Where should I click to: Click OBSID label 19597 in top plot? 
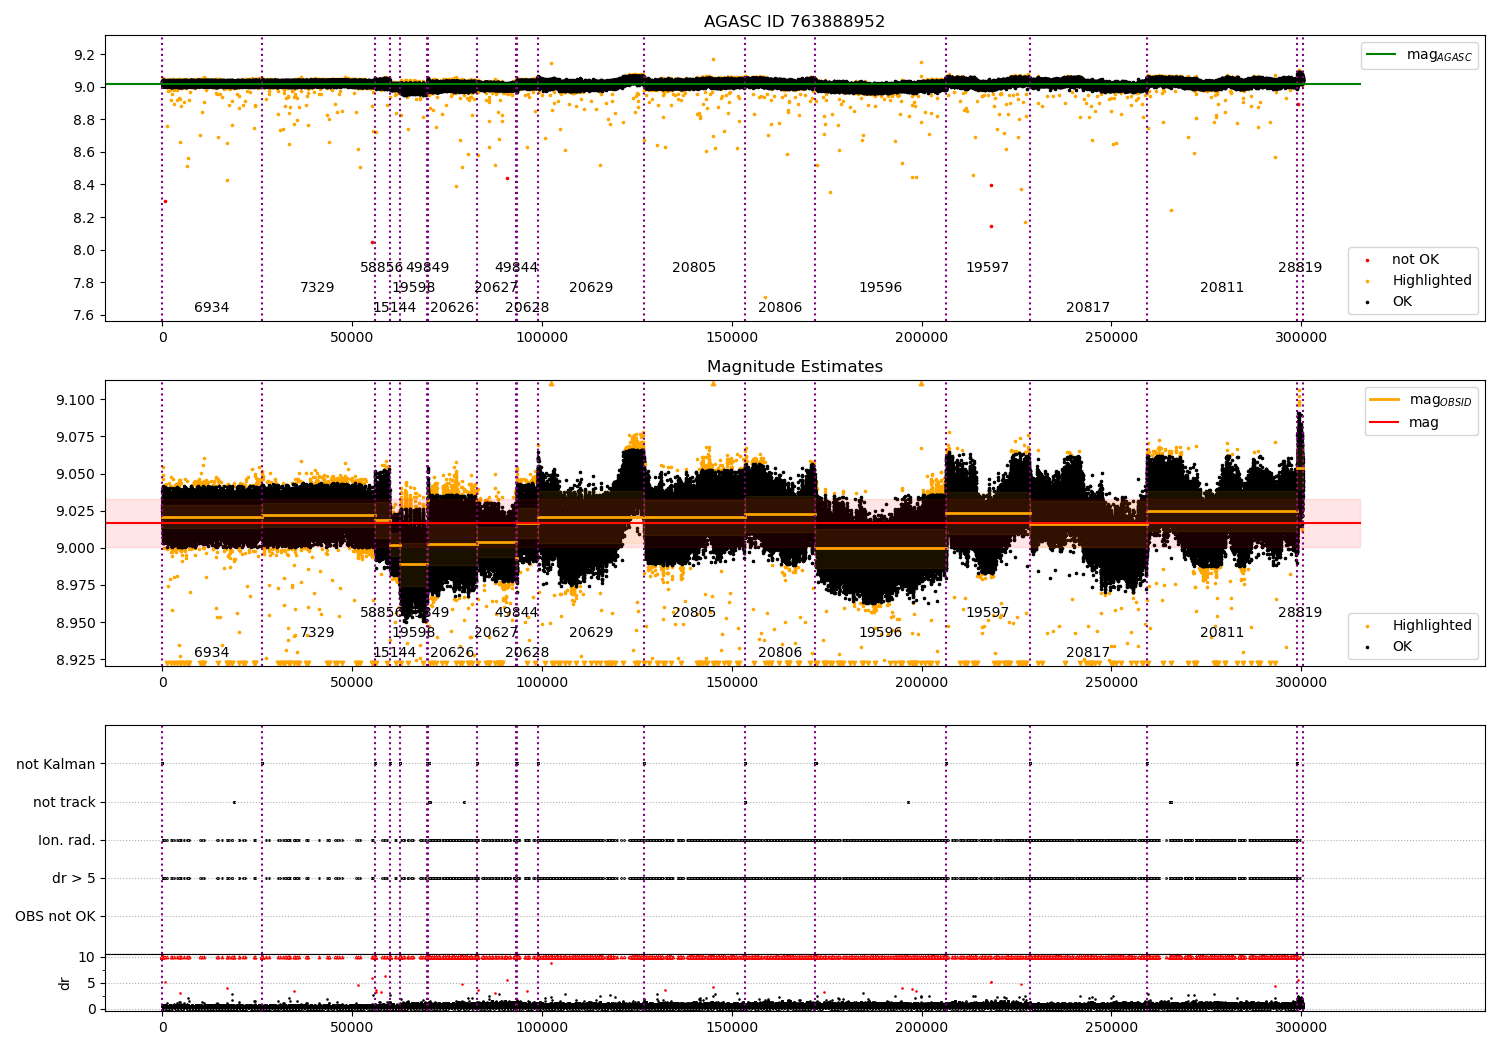(x=987, y=268)
